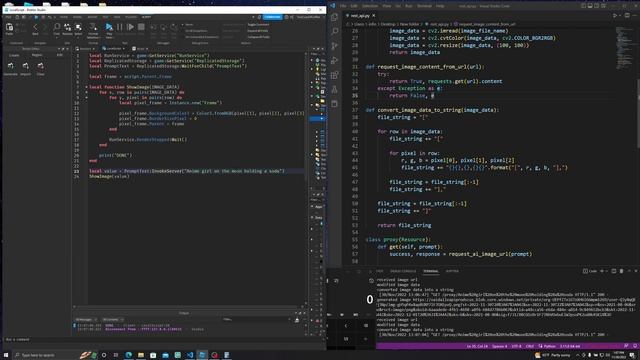Open the Help menu in VS Code
Viewport: 640px width, 360px height.
tap(440, 6)
